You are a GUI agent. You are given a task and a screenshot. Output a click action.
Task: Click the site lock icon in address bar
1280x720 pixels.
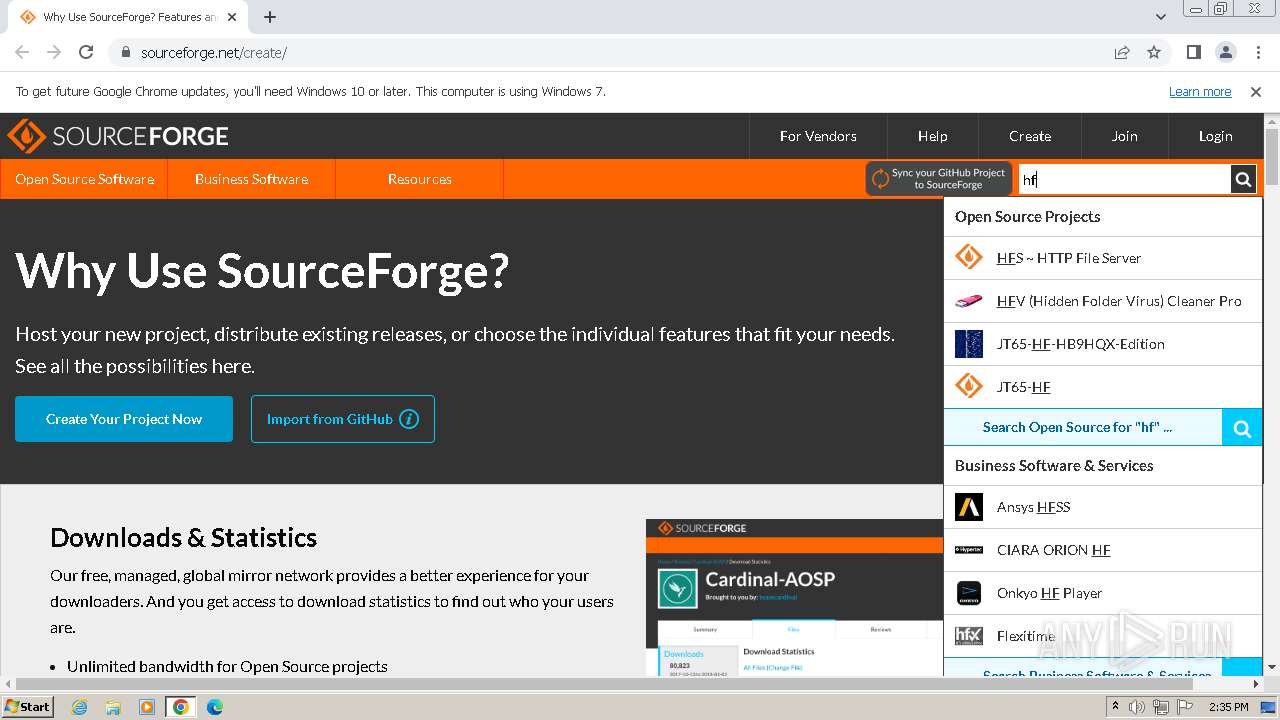click(125, 53)
